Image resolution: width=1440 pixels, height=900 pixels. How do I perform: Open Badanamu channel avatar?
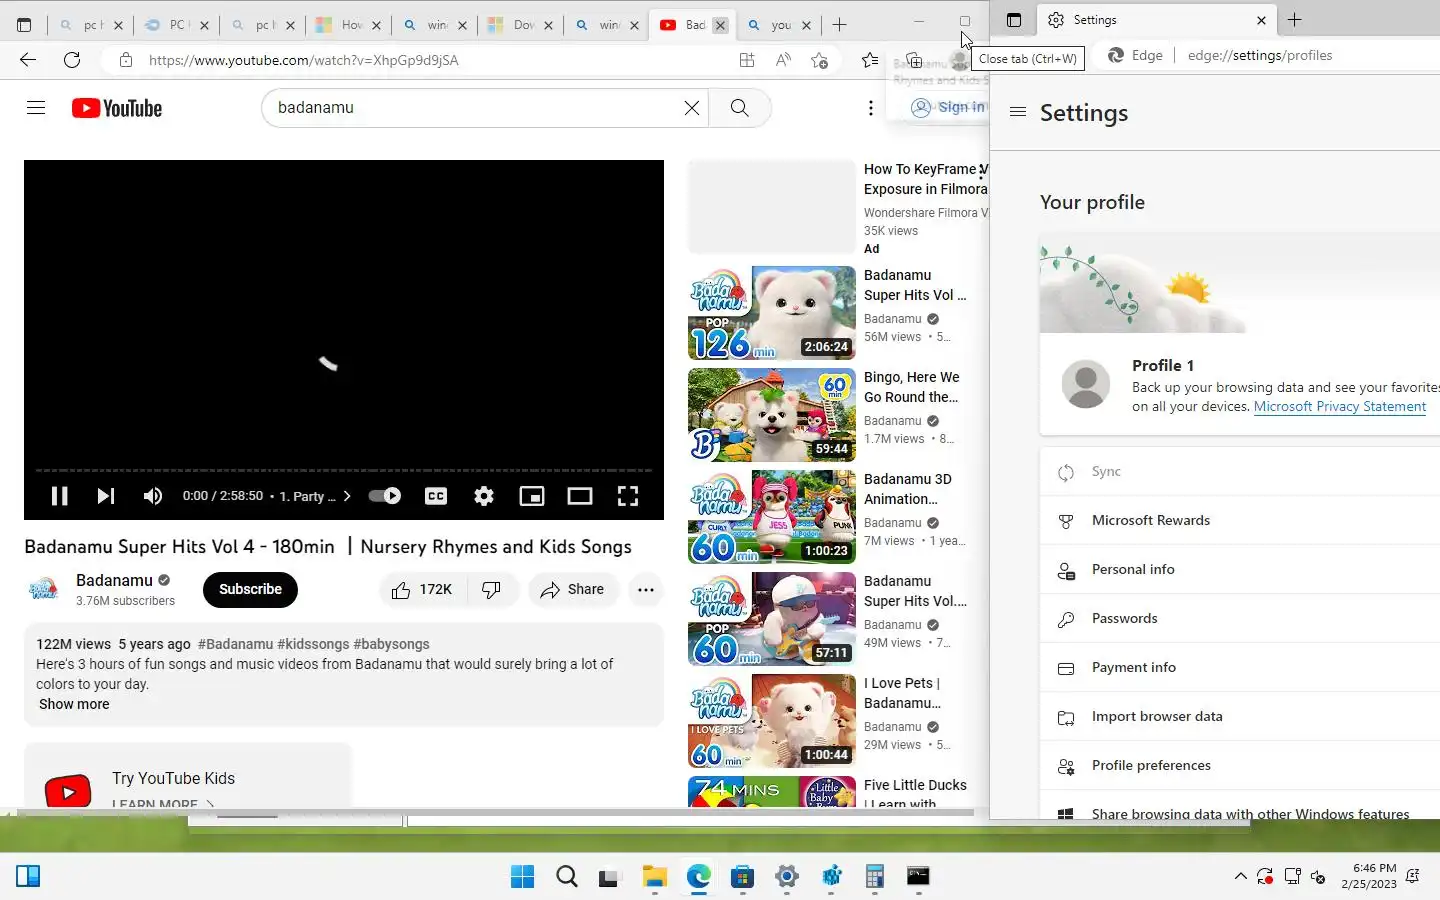[x=44, y=589]
